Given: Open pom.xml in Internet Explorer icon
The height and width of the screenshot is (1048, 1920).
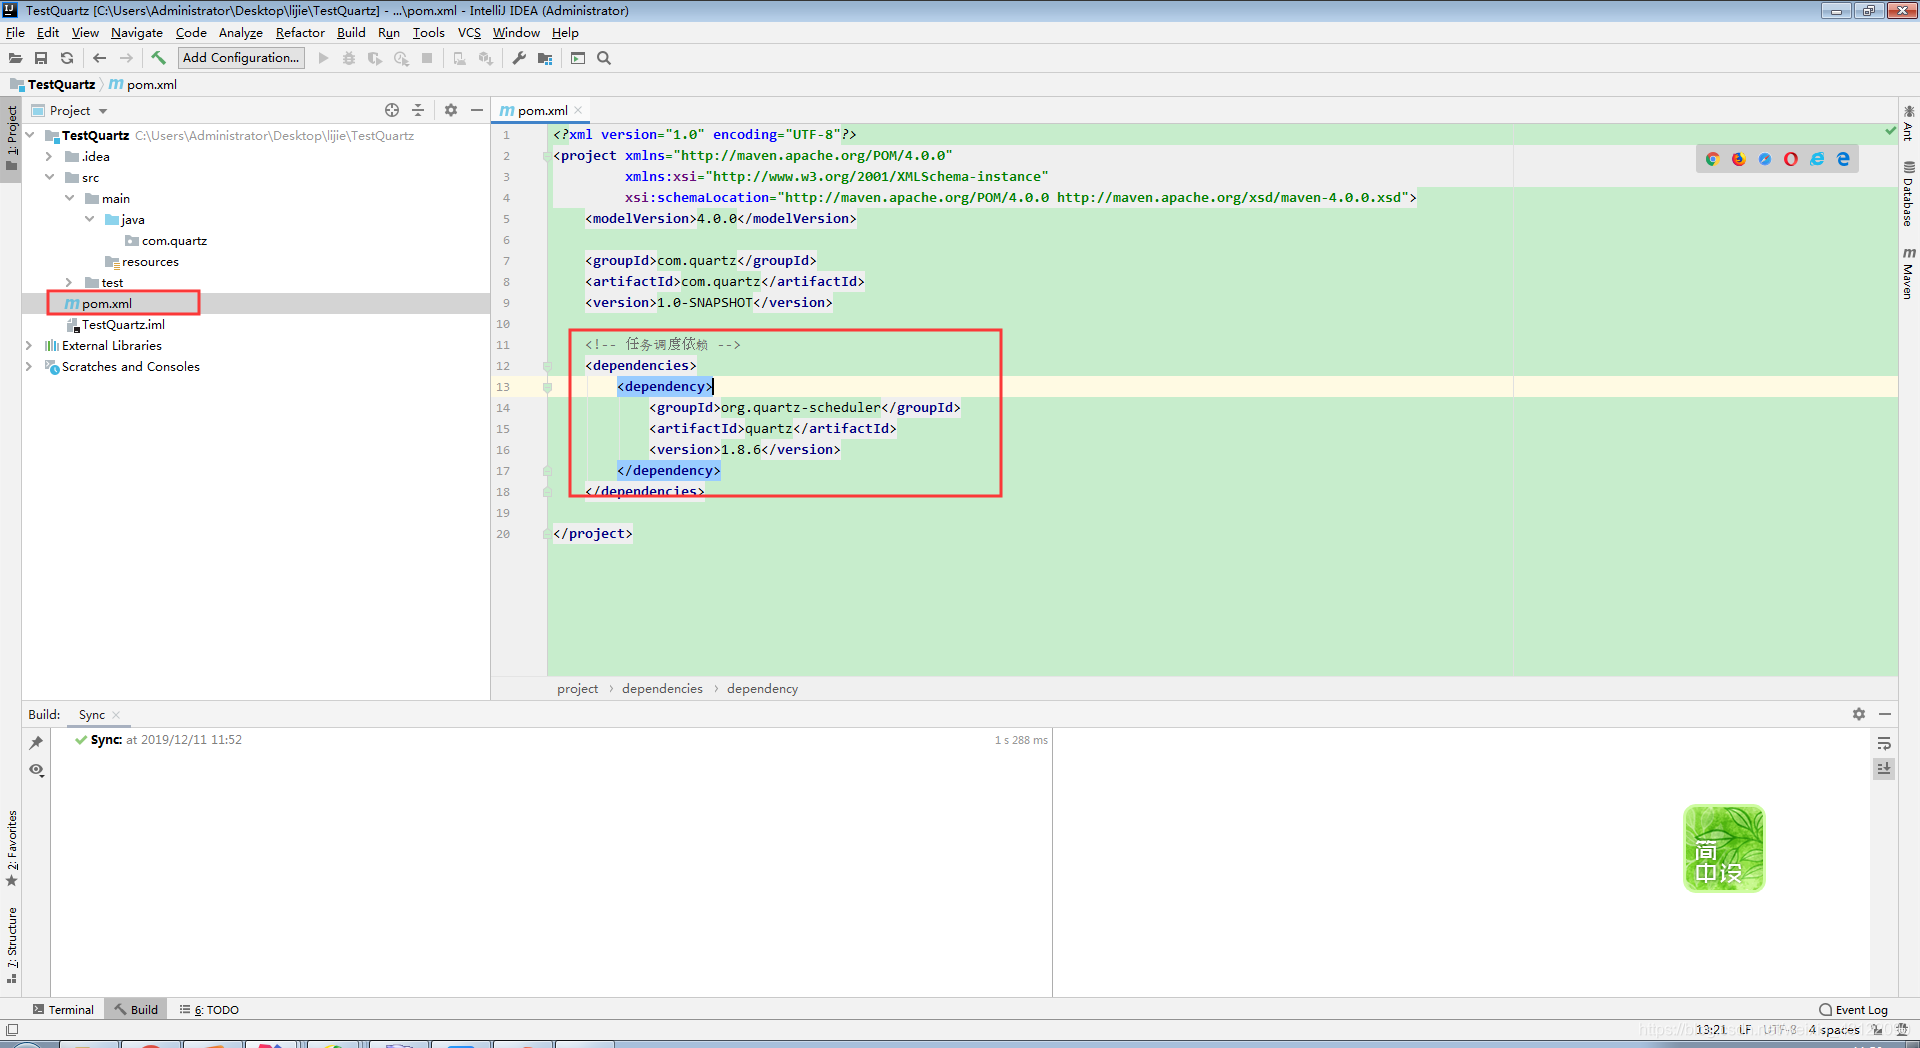Looking at the screenshot, I should 1817,159.
